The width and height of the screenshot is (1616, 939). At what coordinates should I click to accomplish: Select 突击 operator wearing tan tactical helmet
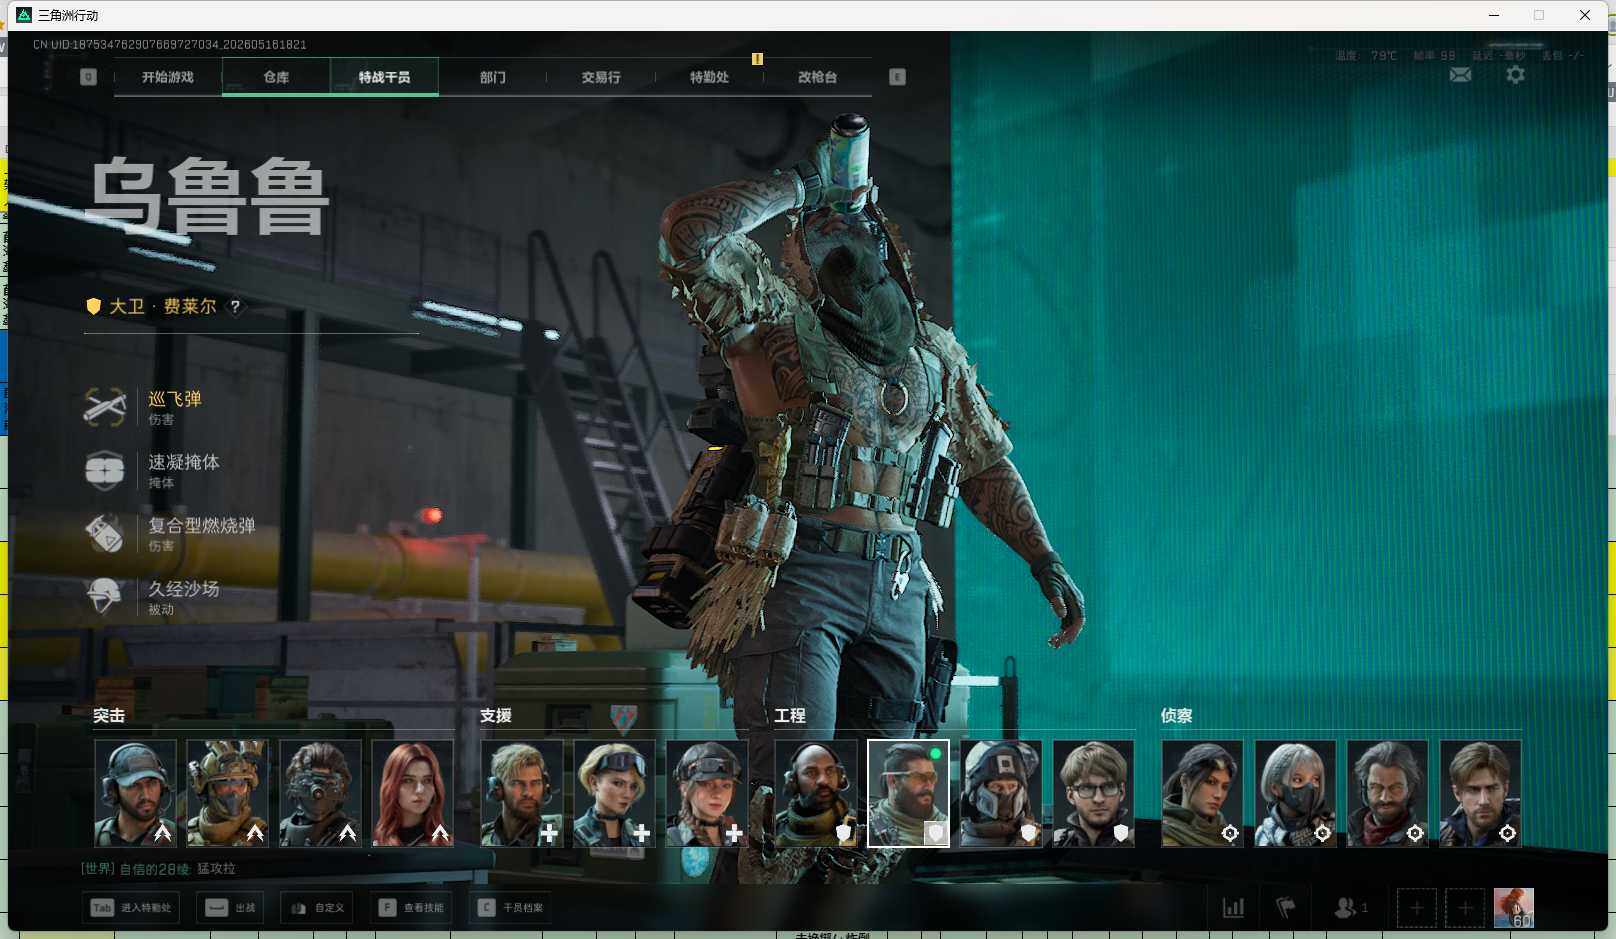(x=227, y=793)
